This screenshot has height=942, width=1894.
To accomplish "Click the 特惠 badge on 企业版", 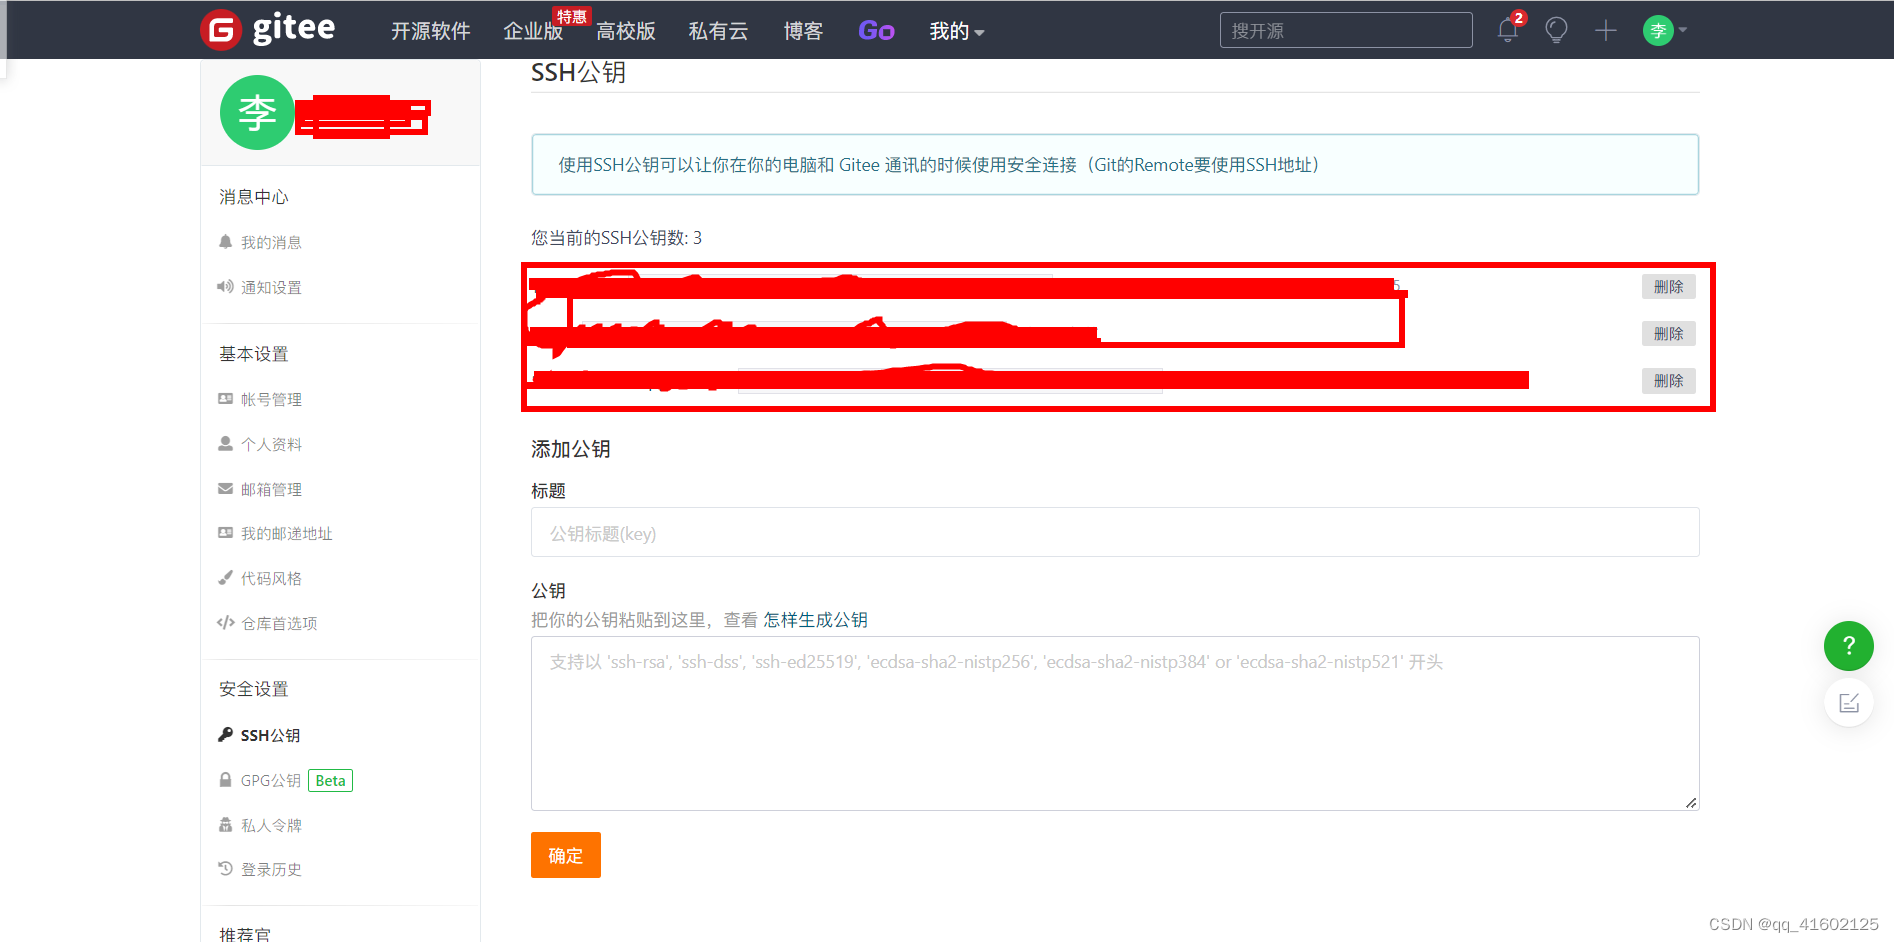I will pos(572,16).
